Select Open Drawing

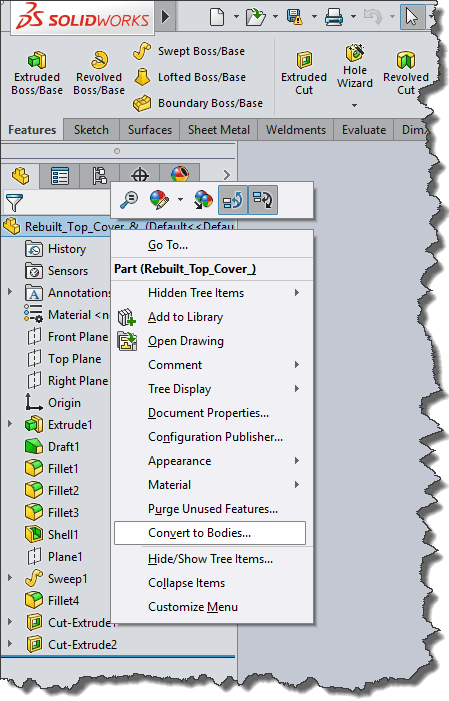(212, 341)
